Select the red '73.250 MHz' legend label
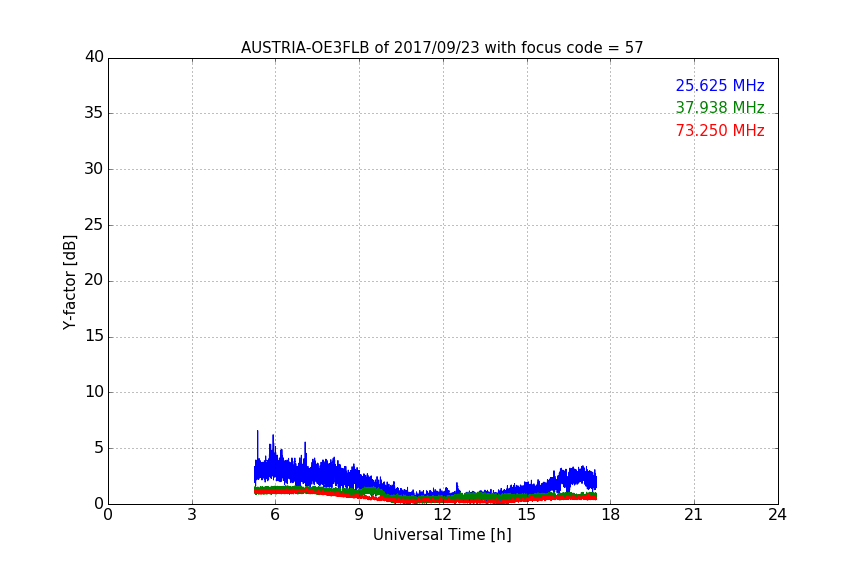Screen dimensions: 864x576 (x=720, y=131)
